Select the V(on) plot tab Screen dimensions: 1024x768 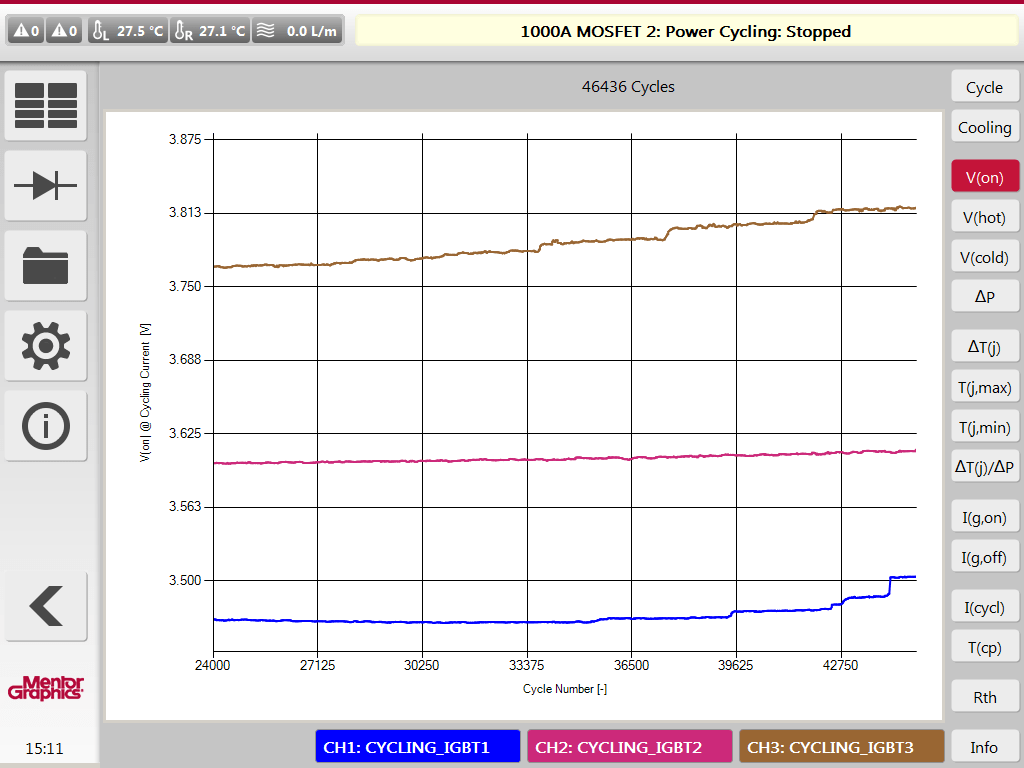[x=984, y=177]
